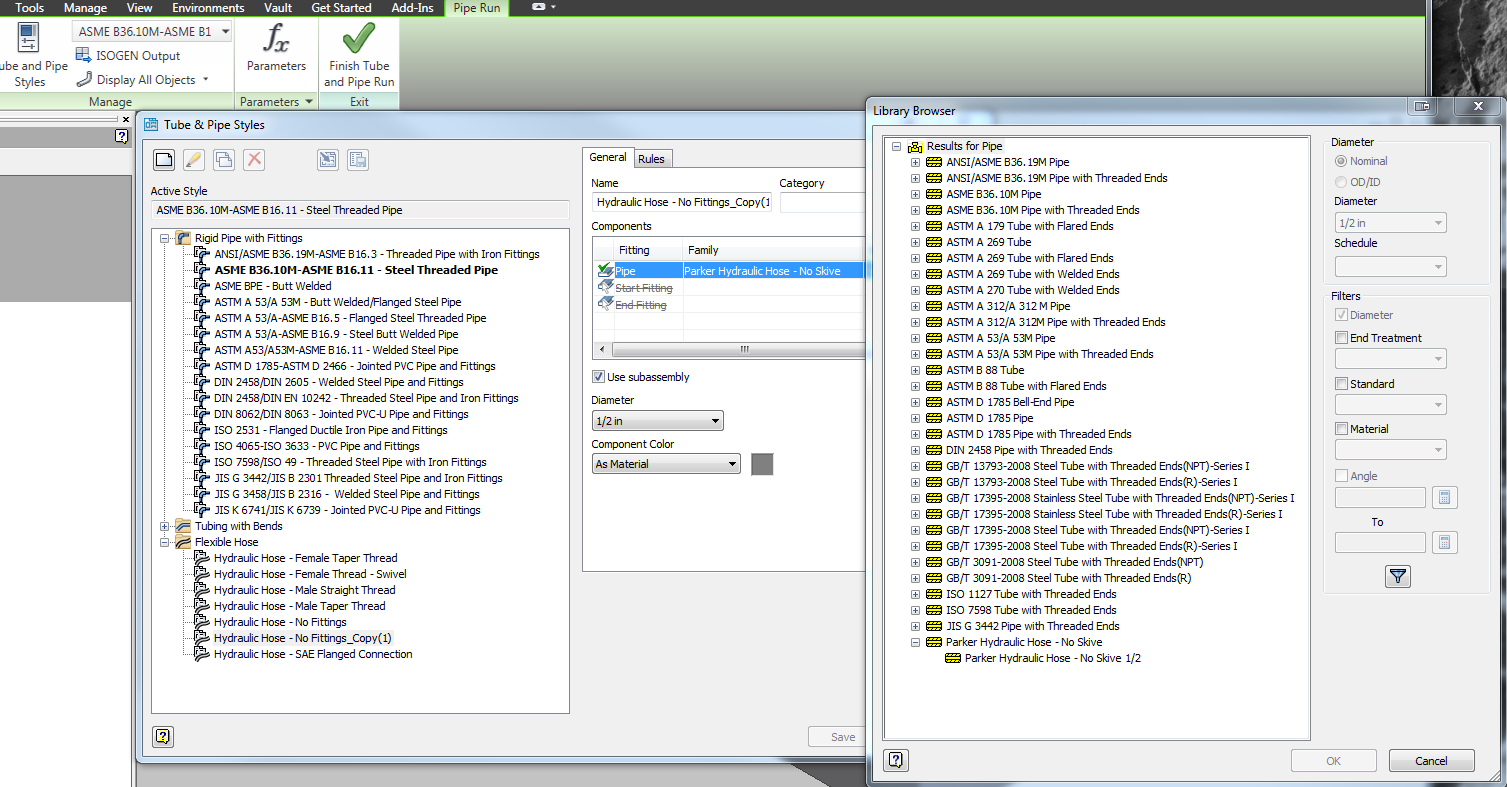Viewport: 1507px width, 787px height.
Task: Open Parameters in the ribbon
Action: pos(276,50)
